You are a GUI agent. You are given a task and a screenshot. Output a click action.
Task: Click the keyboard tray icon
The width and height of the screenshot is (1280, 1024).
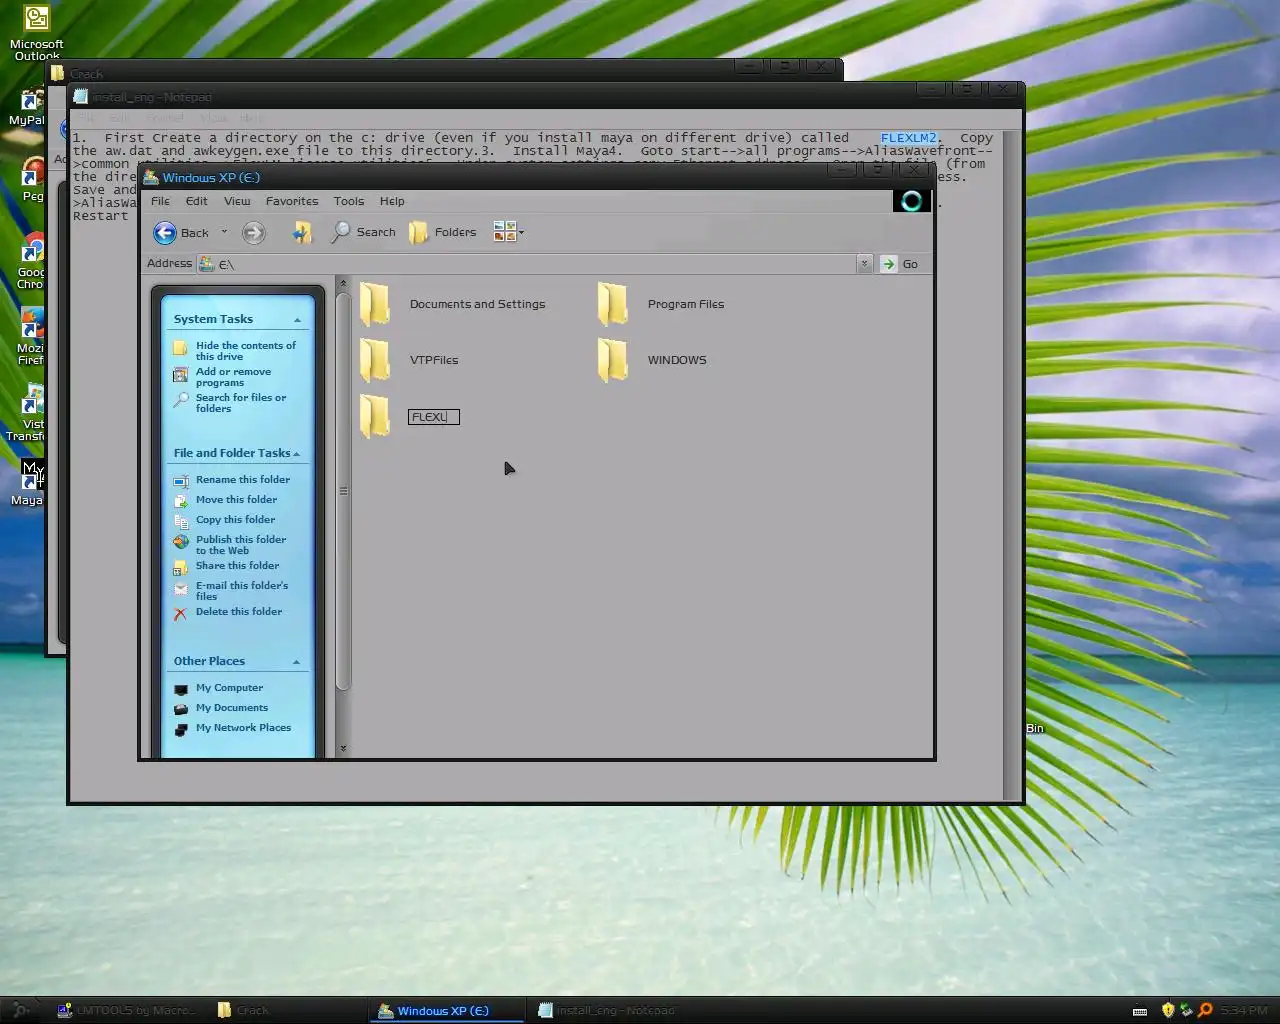1140,1011
